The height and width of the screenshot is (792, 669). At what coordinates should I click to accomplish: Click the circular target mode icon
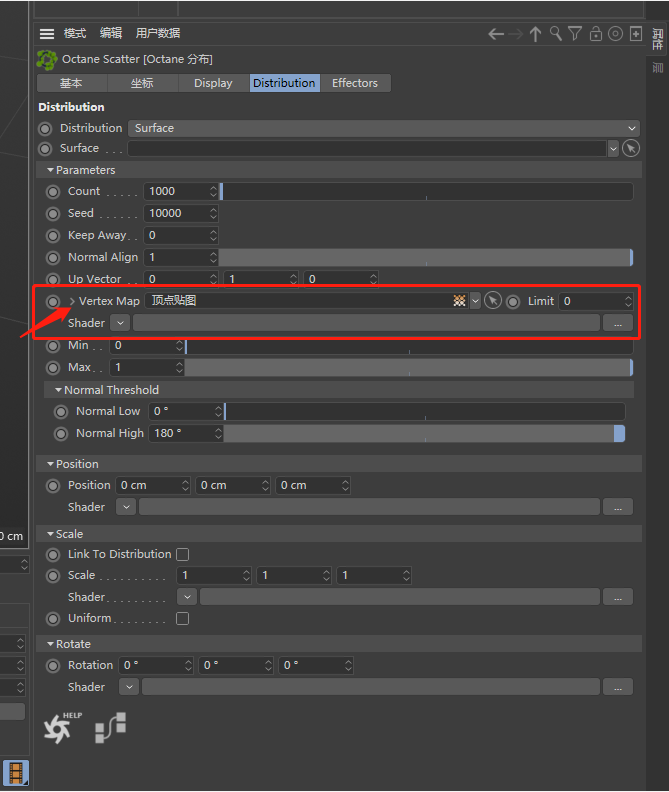615,34
